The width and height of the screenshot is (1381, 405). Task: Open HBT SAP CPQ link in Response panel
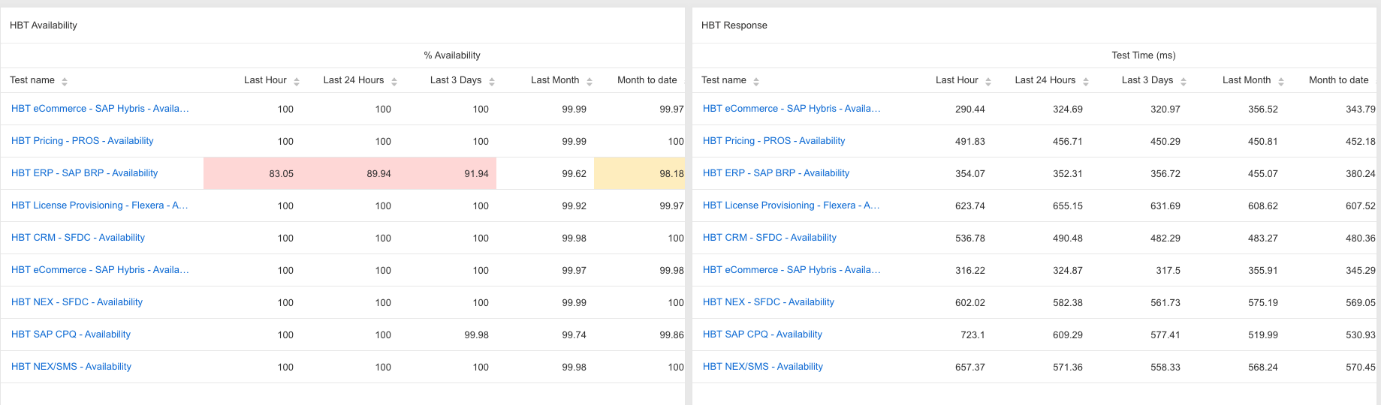pyautogui.click(x=763, y=334)
